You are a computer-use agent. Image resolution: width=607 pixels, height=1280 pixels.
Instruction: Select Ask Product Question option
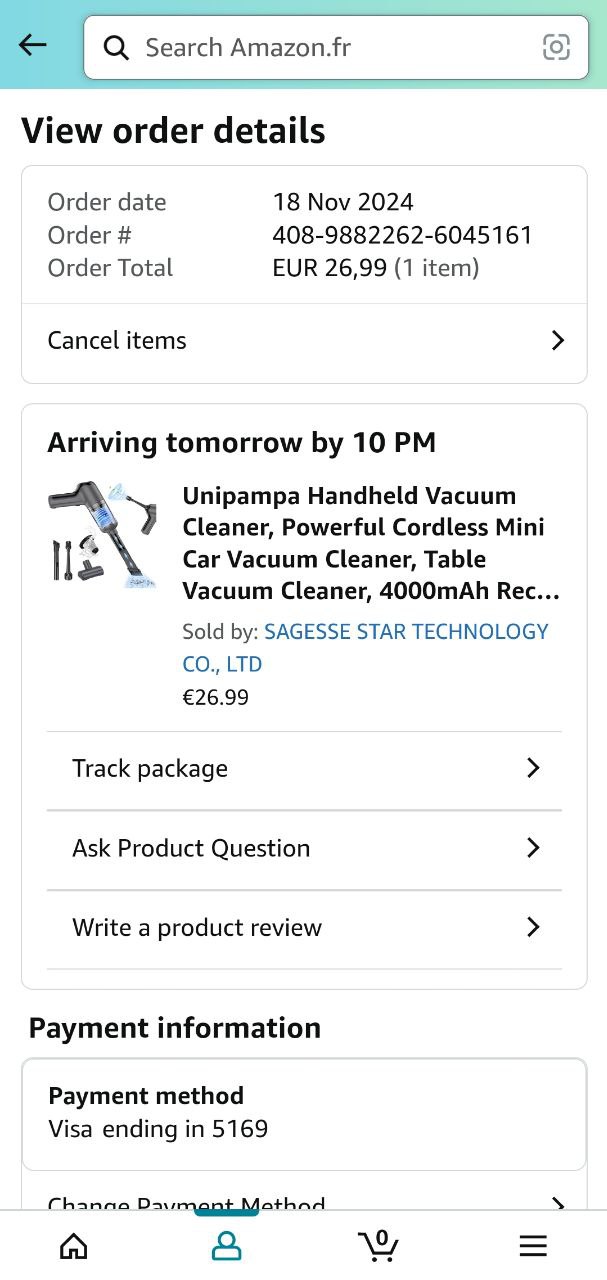(x=191, y=848)
